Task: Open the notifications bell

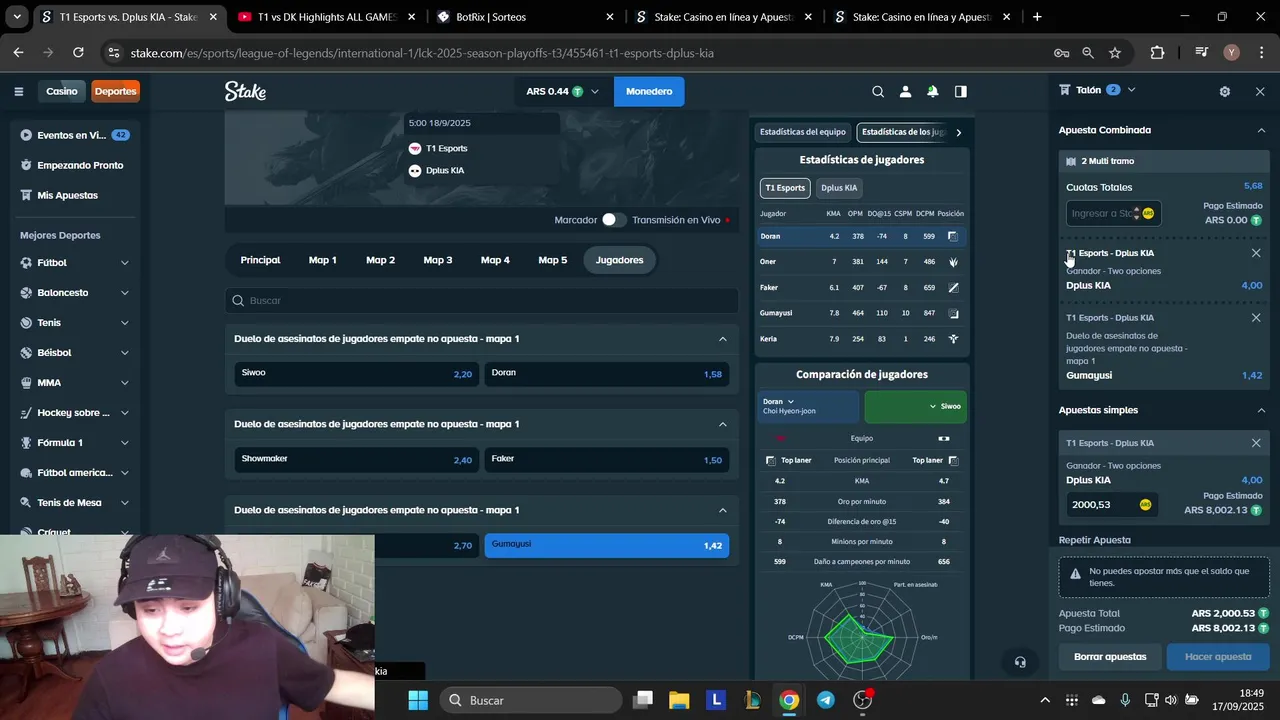Action: pyautogui.click(x=932, y=91)
